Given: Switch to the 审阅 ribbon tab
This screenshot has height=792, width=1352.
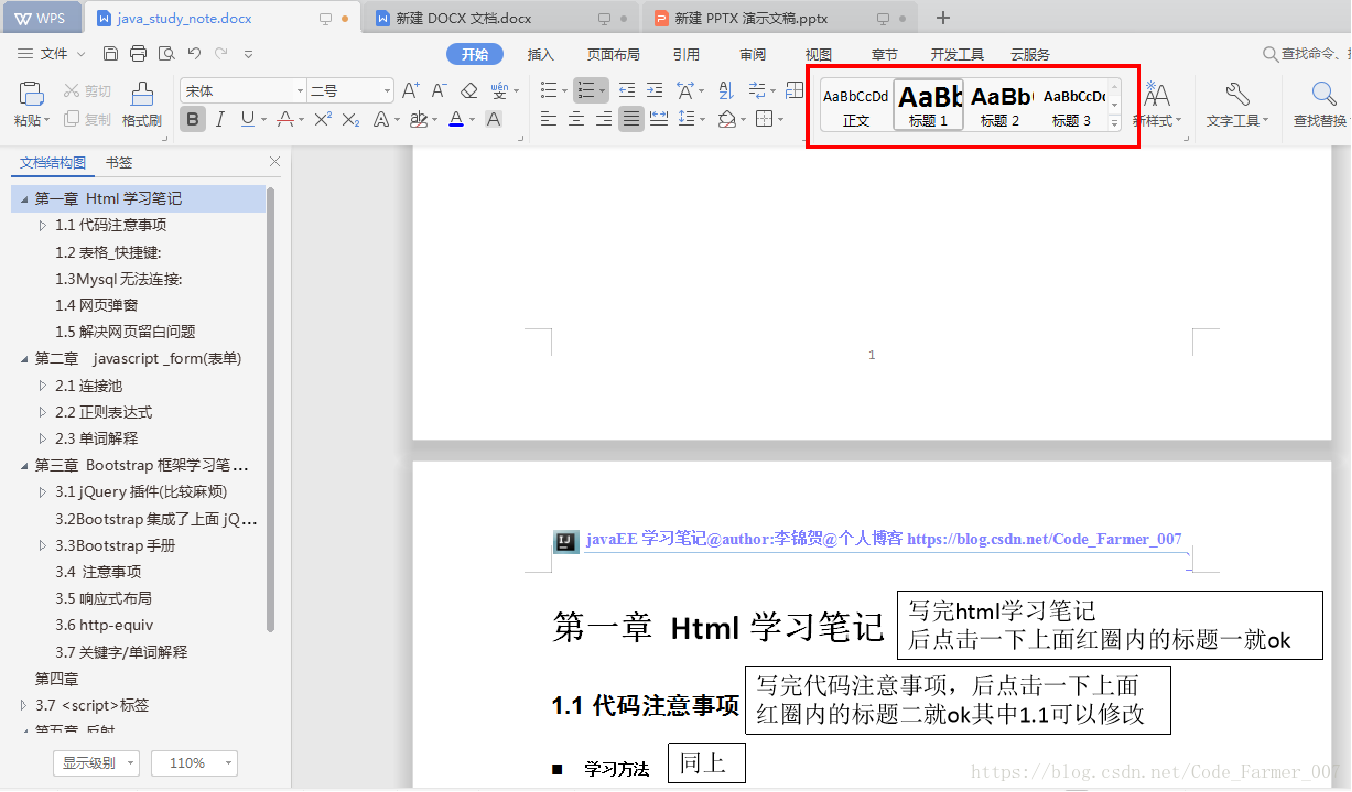Looking at the screenshot, I should 753,55.
